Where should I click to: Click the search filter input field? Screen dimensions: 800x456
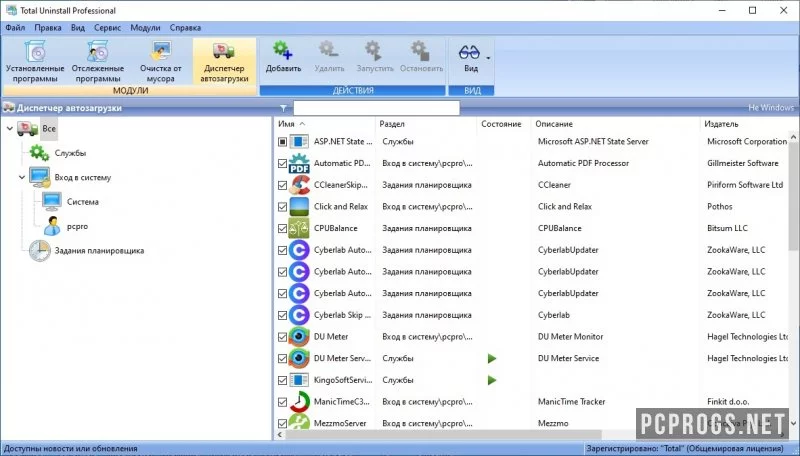[377, 108]
